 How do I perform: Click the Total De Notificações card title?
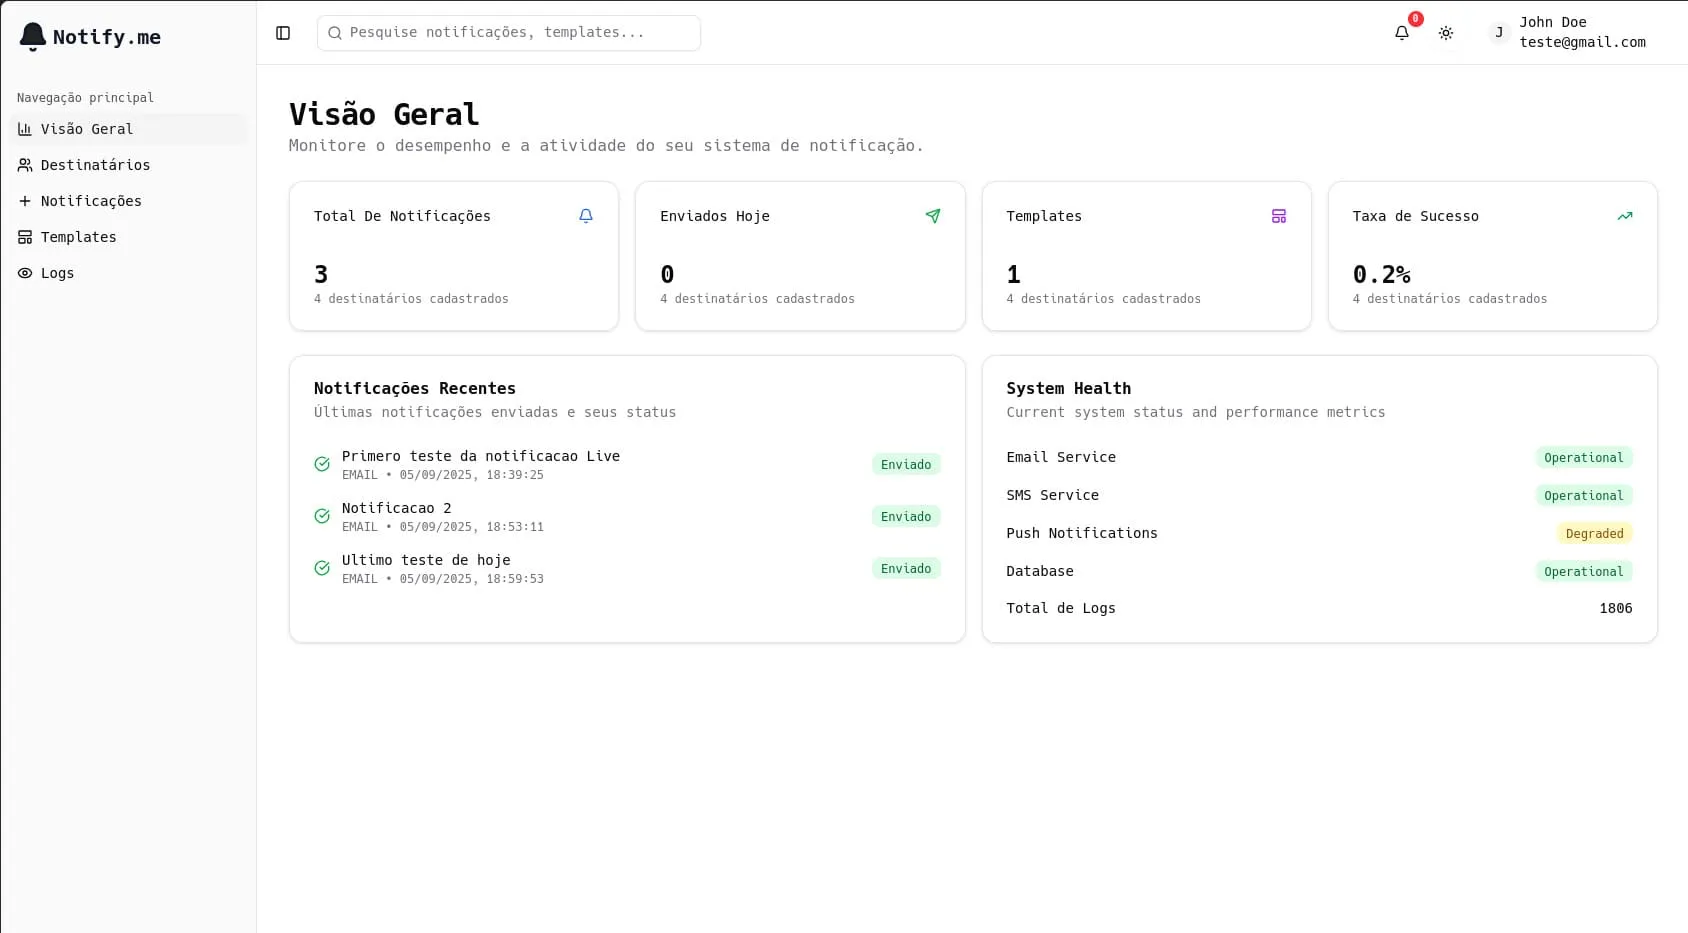click(x=402, y=216)
